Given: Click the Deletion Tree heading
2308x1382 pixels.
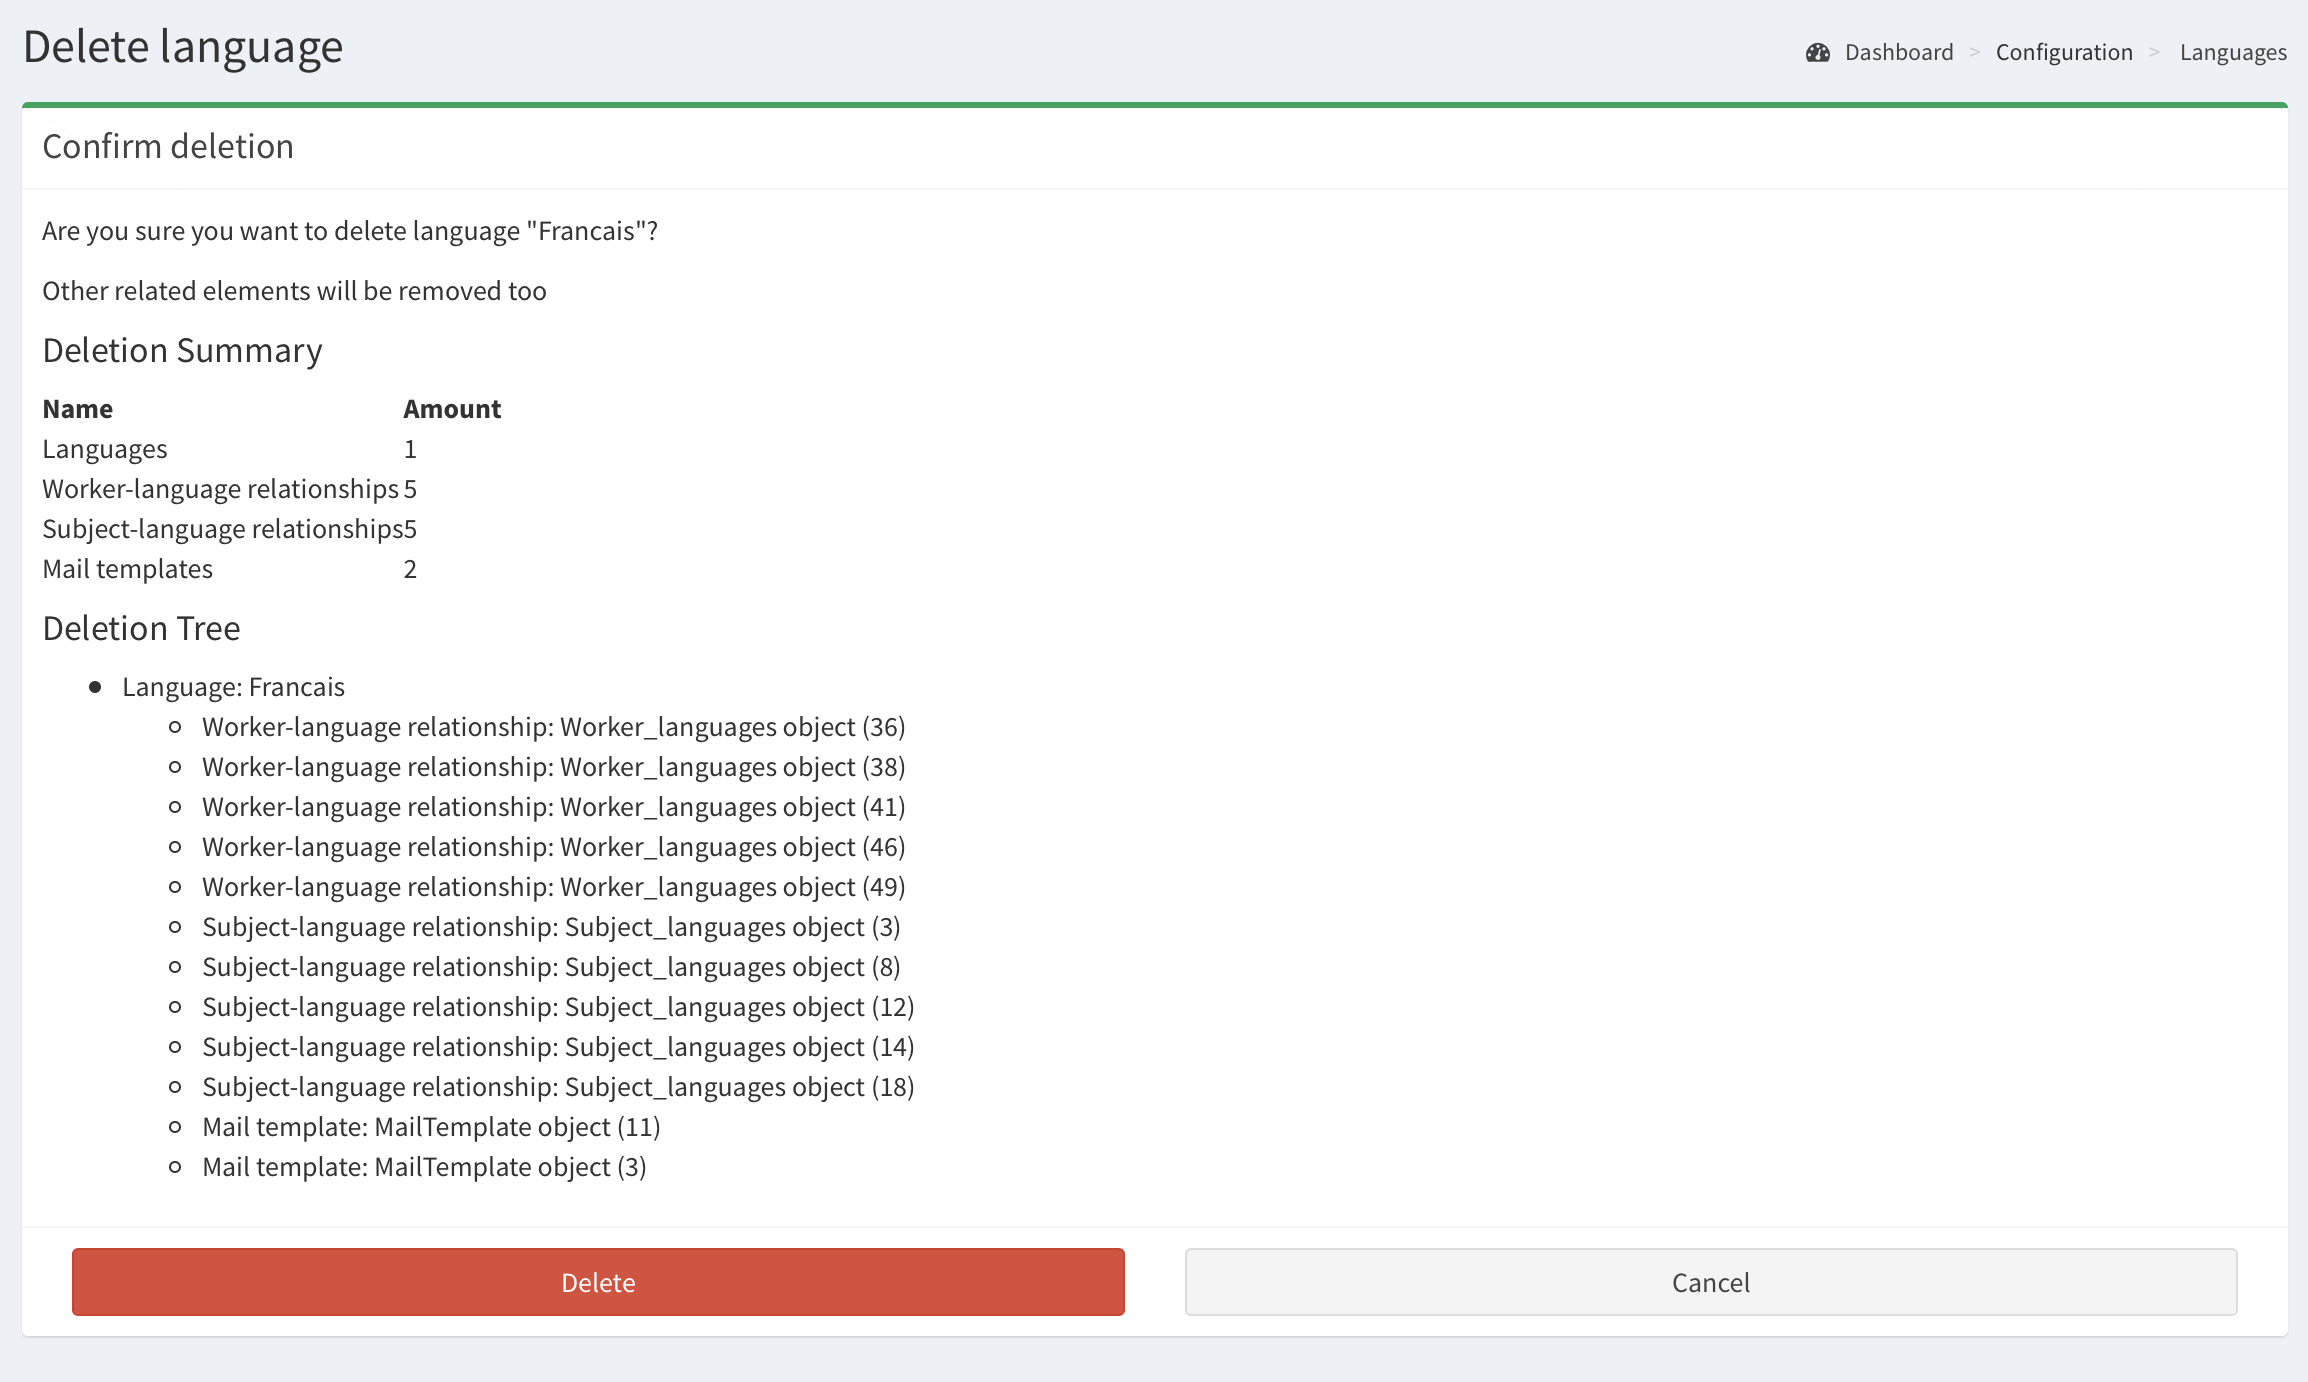Looking at the screenshot, I should (141, 628).
